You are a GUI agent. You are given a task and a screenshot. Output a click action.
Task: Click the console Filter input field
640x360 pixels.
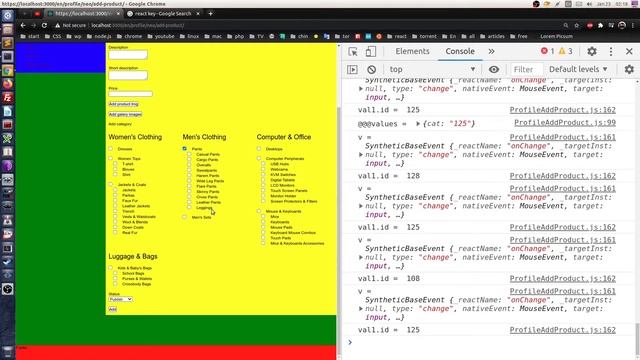point(526,69)
